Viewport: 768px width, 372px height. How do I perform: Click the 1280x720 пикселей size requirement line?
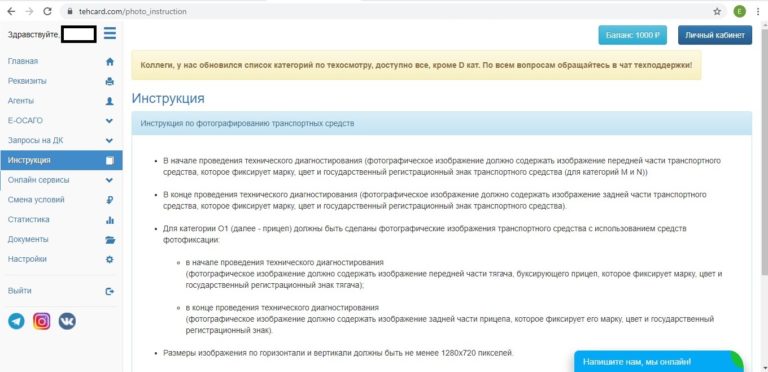(338, 352)
